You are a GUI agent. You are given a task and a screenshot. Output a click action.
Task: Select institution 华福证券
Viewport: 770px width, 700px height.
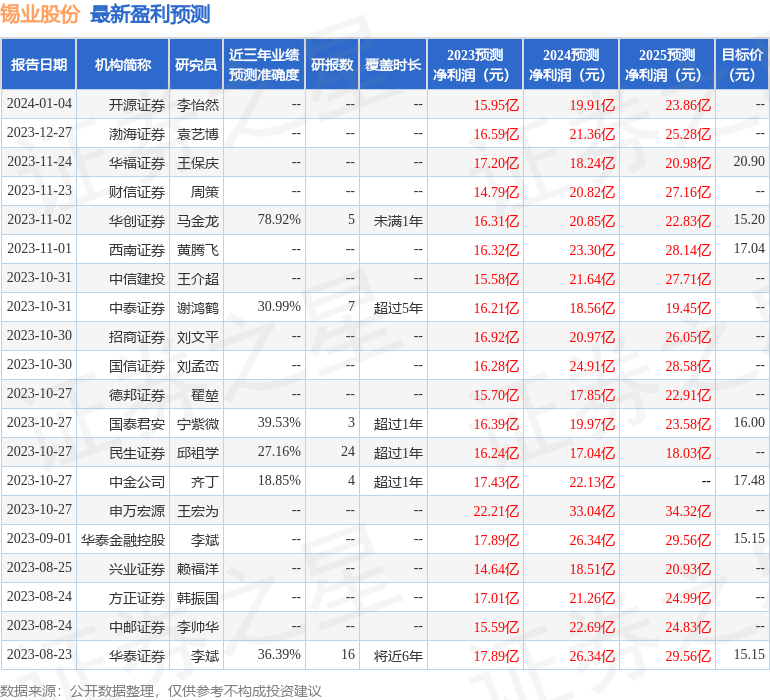click(x=137, y=163)
